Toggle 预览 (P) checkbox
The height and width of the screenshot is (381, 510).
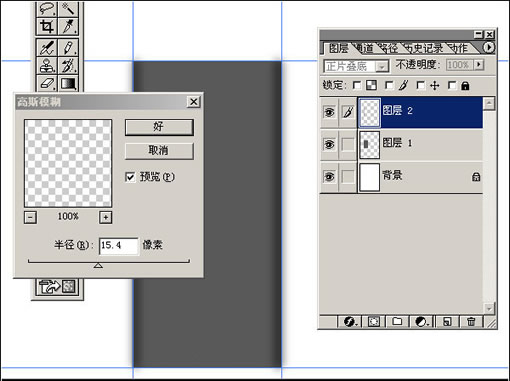(x=130, y=177)
